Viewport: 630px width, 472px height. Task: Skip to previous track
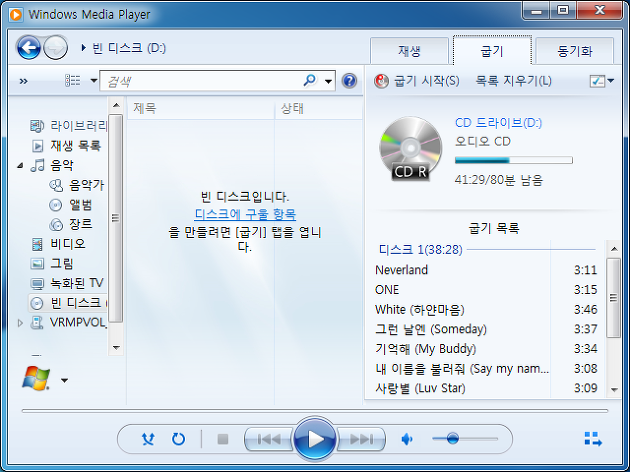(x=269, y=439)
